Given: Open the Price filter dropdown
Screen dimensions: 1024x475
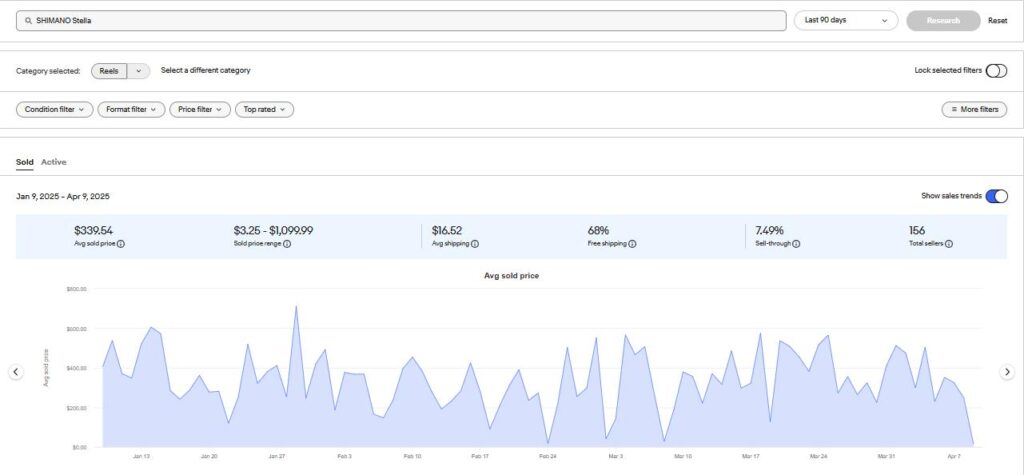Looking at the screenshot, I should pos(200,110).
